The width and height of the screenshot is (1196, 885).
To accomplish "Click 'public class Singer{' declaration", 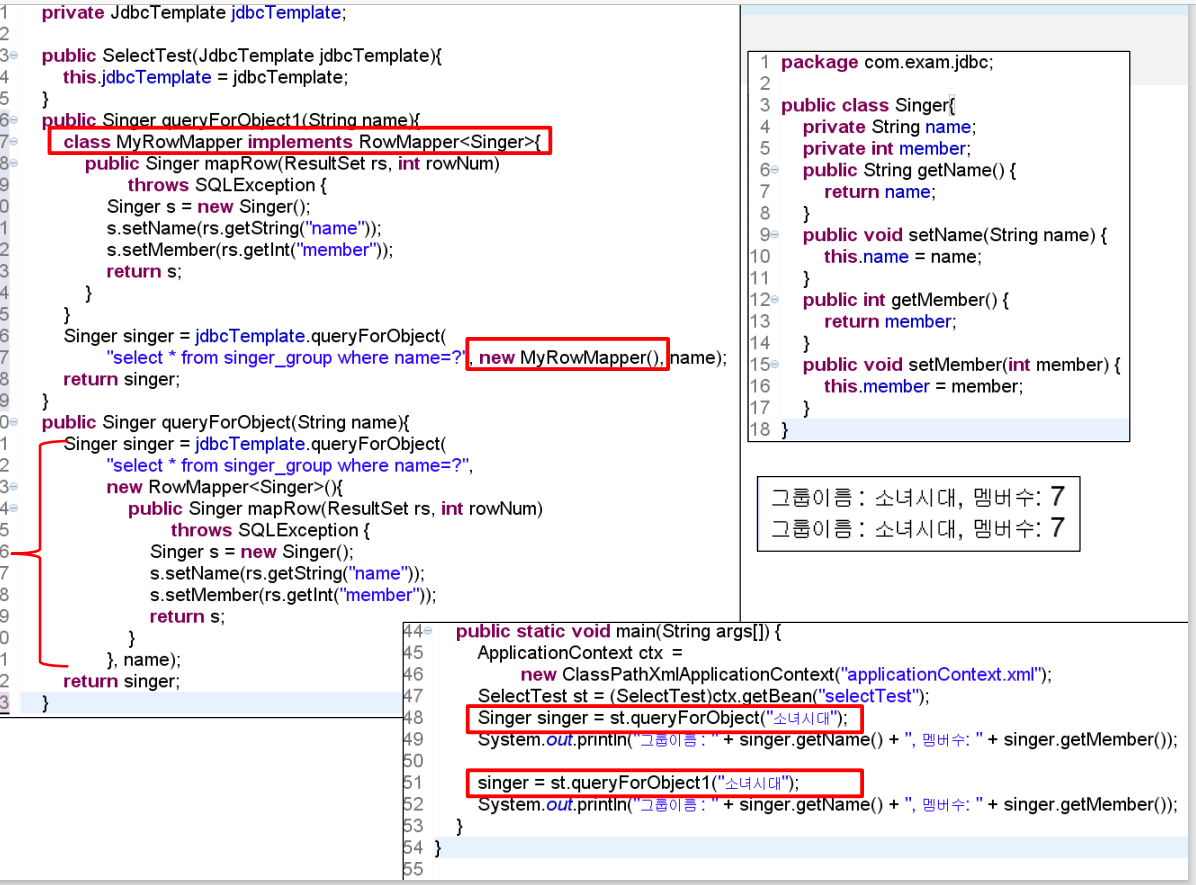I will [x=867, y=105].
